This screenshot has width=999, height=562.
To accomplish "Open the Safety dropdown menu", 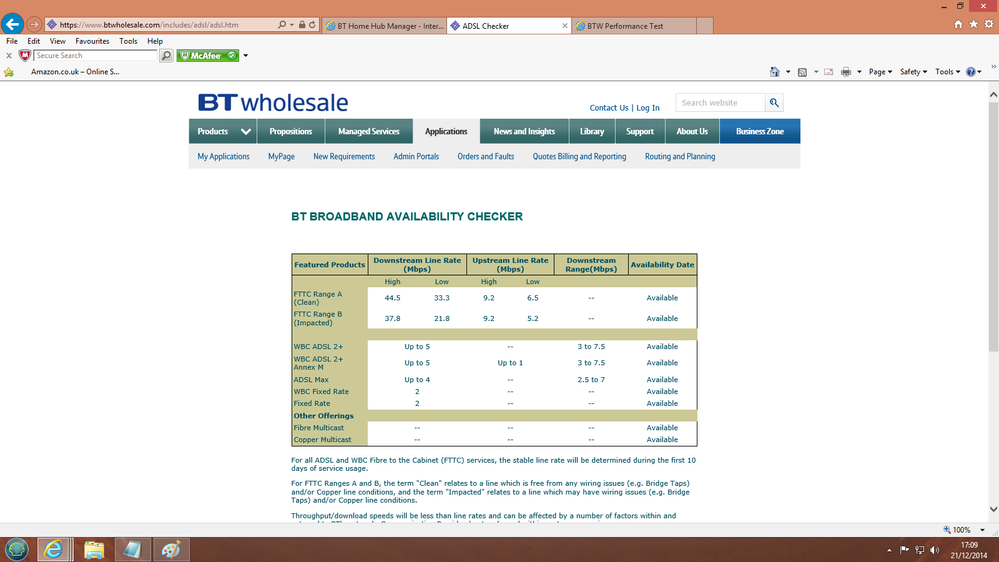I will [x=913, y=72].
